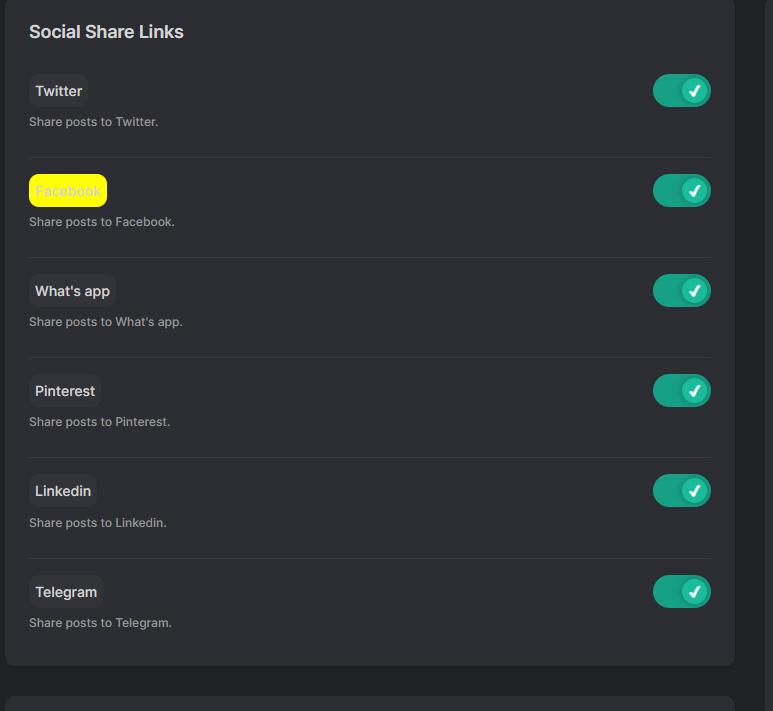
Task: Click "Share posts to Twitter." description
Action: point(94,122)
